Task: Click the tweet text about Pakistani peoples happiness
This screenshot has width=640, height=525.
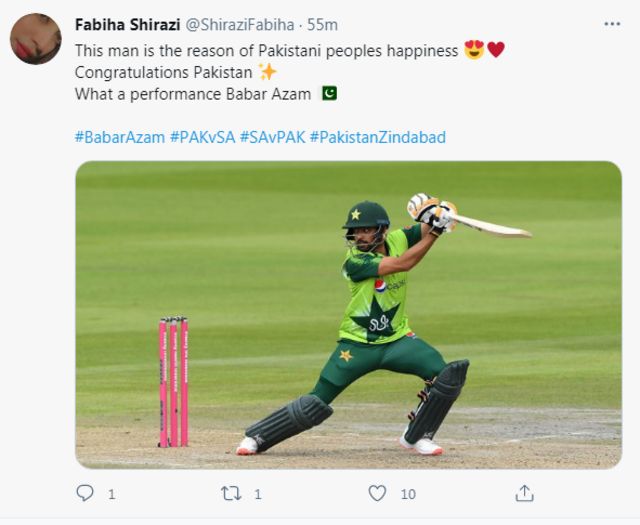Action: (267, 49)
